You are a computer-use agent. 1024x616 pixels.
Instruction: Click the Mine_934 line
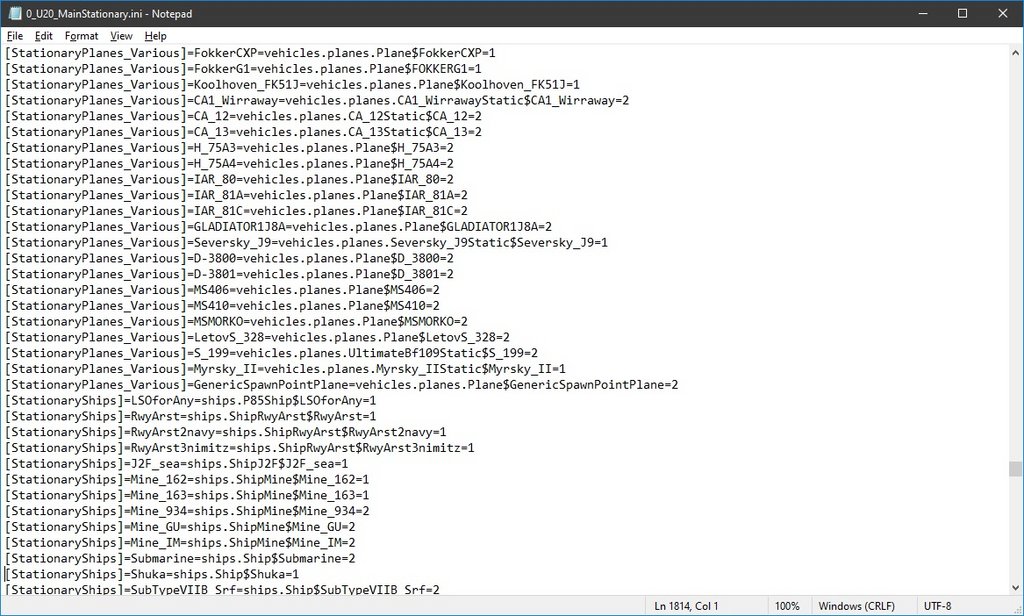[187, 511]
